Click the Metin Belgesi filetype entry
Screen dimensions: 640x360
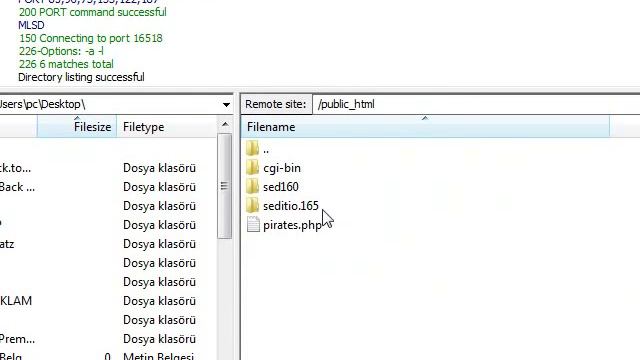158,356
